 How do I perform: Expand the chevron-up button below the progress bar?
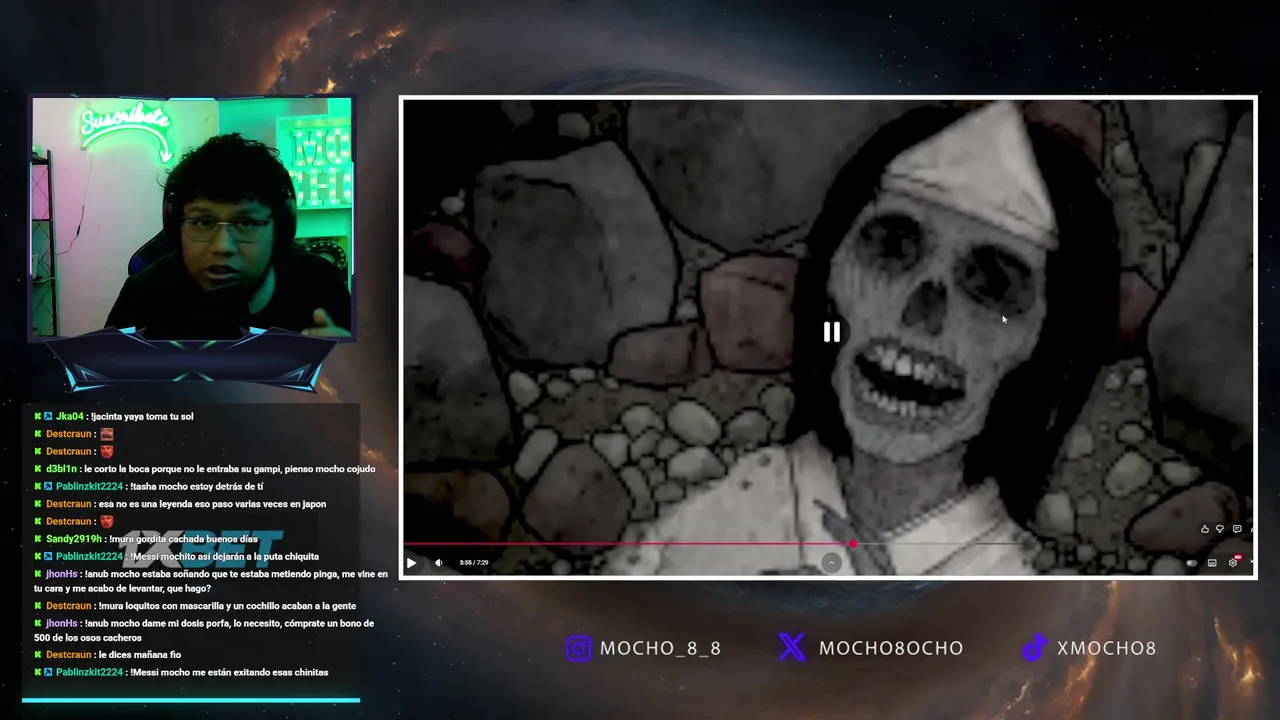(x=831, y=563)
